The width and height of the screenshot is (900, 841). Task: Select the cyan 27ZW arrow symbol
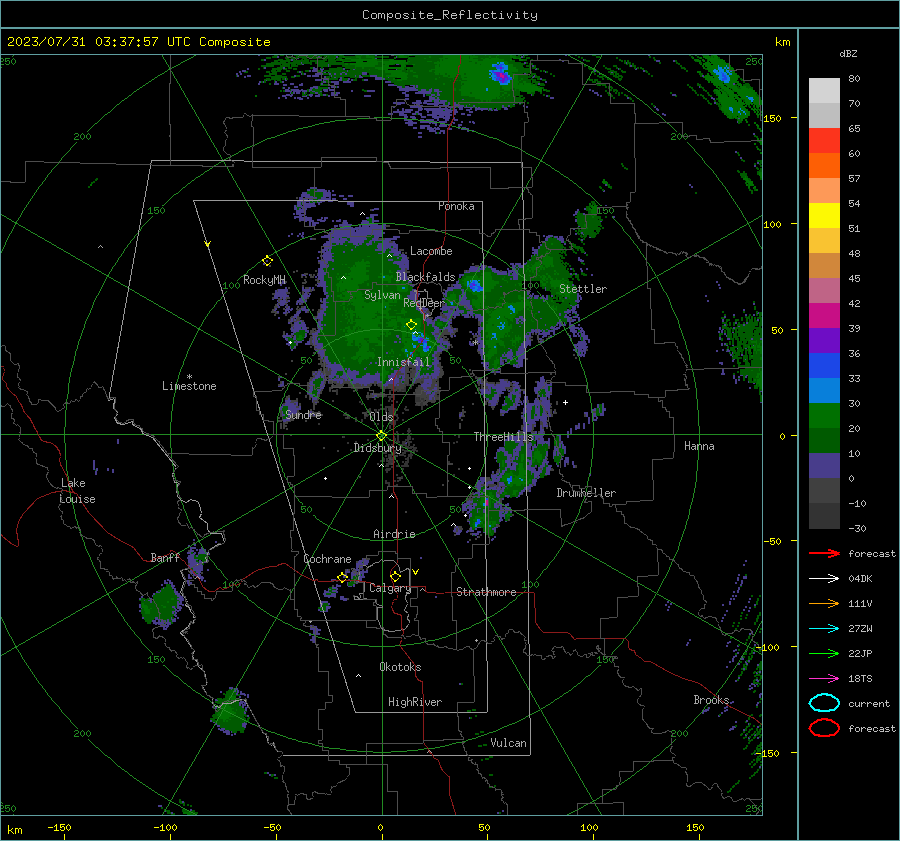824,629
